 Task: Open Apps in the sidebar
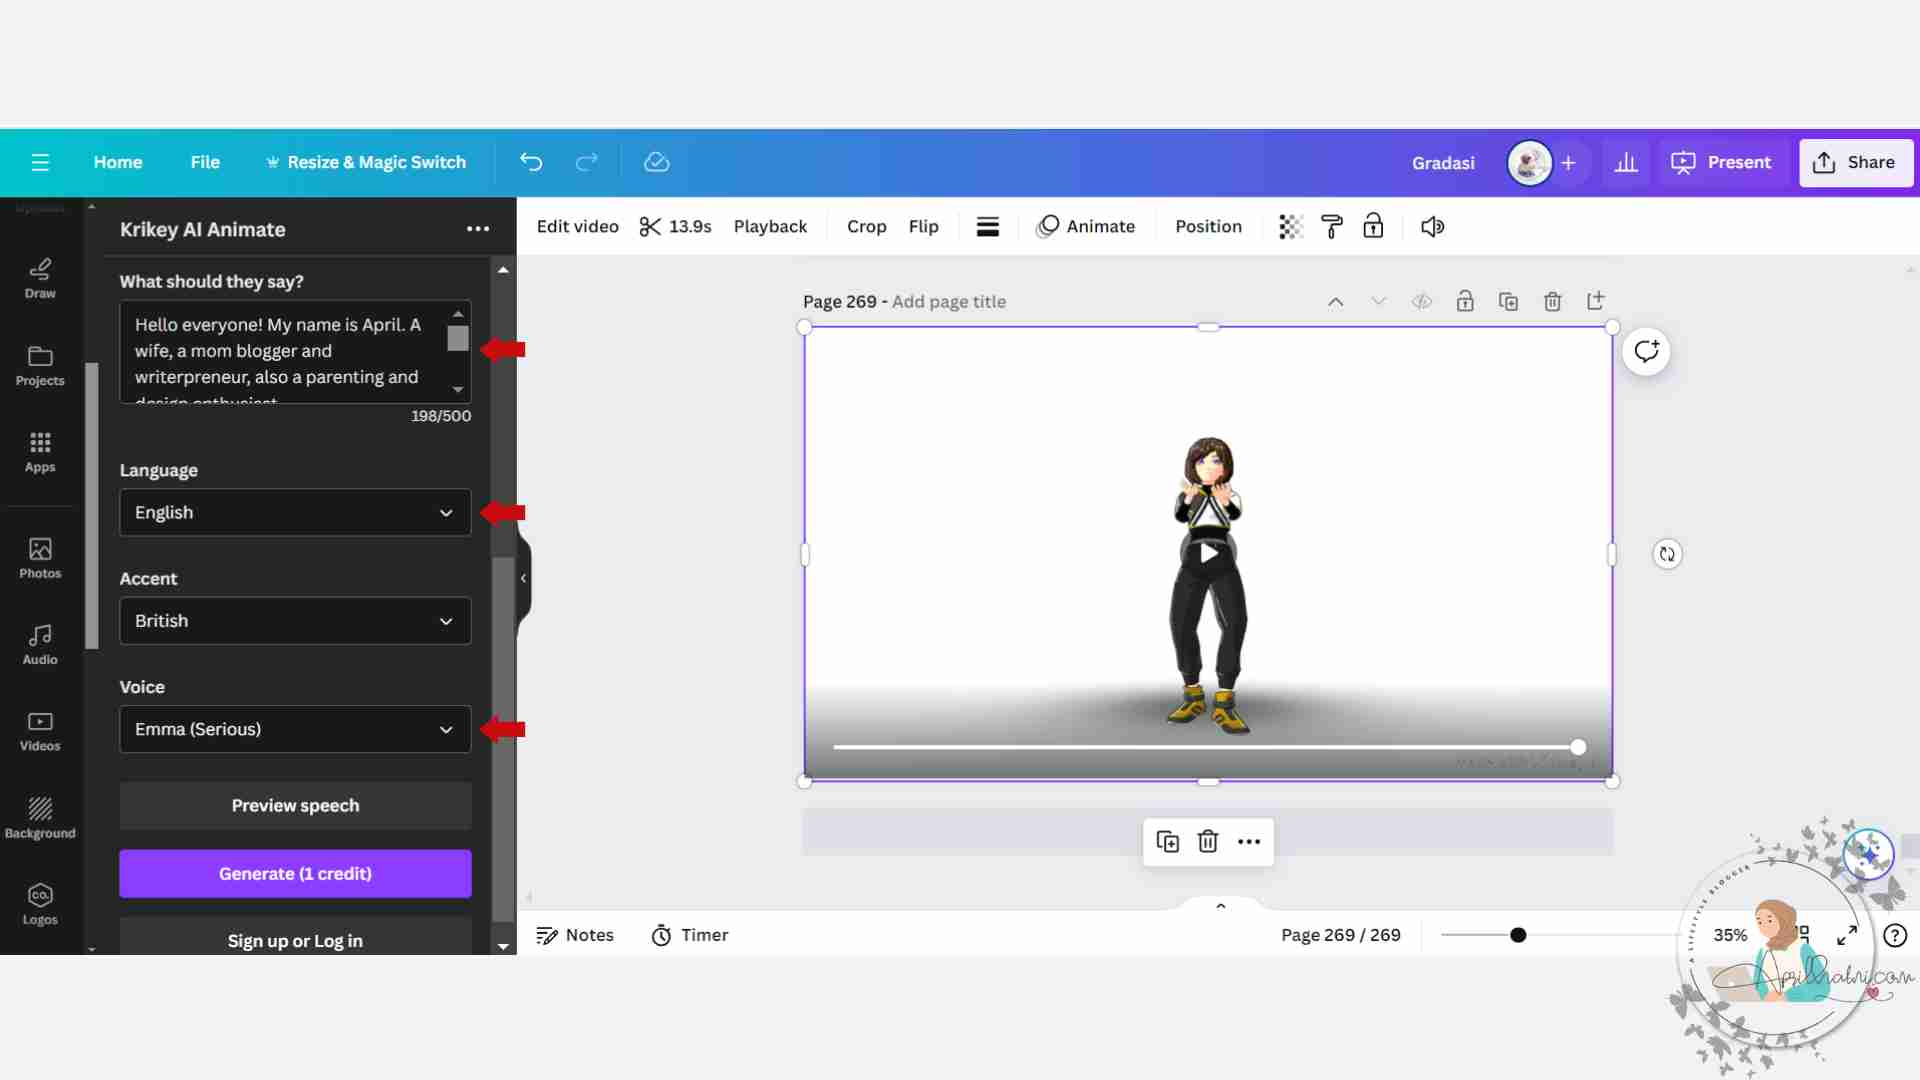(x=40, y=452)
